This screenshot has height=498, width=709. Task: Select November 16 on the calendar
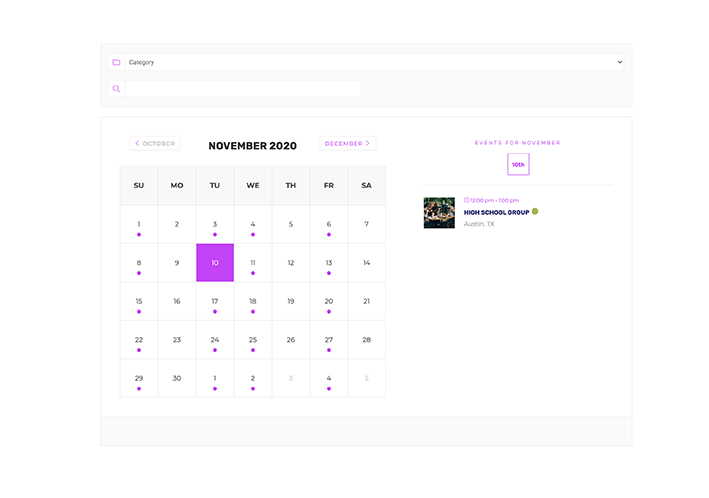point(177,301)
